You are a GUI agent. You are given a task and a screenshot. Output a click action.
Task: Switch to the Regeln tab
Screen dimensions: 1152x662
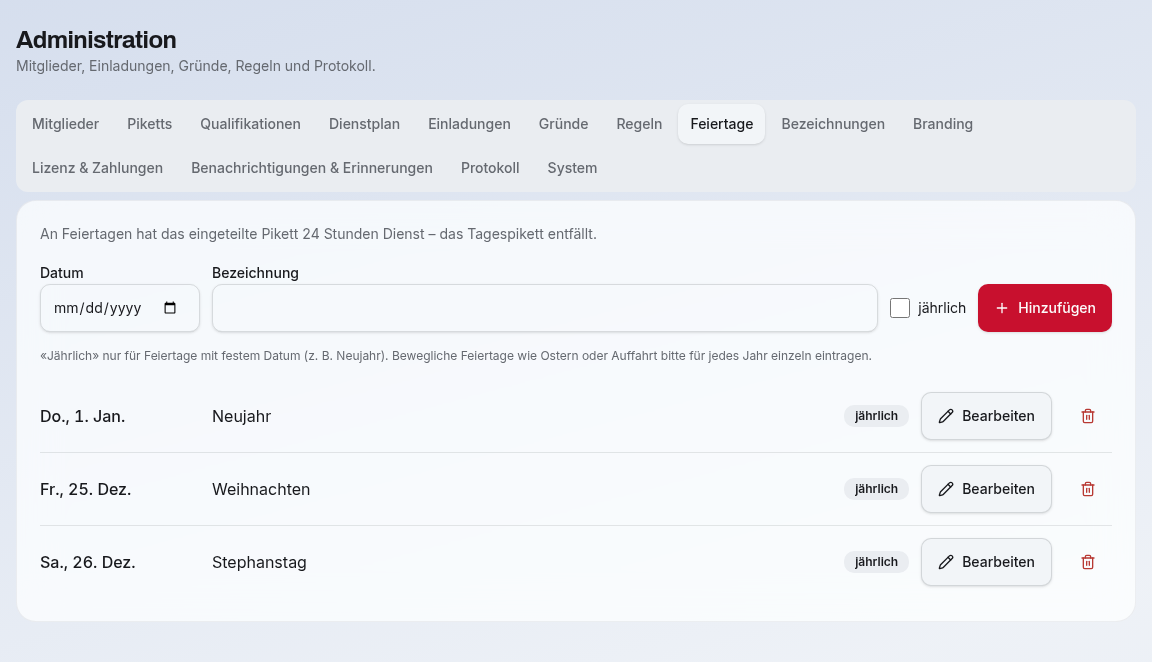point(639,124)
